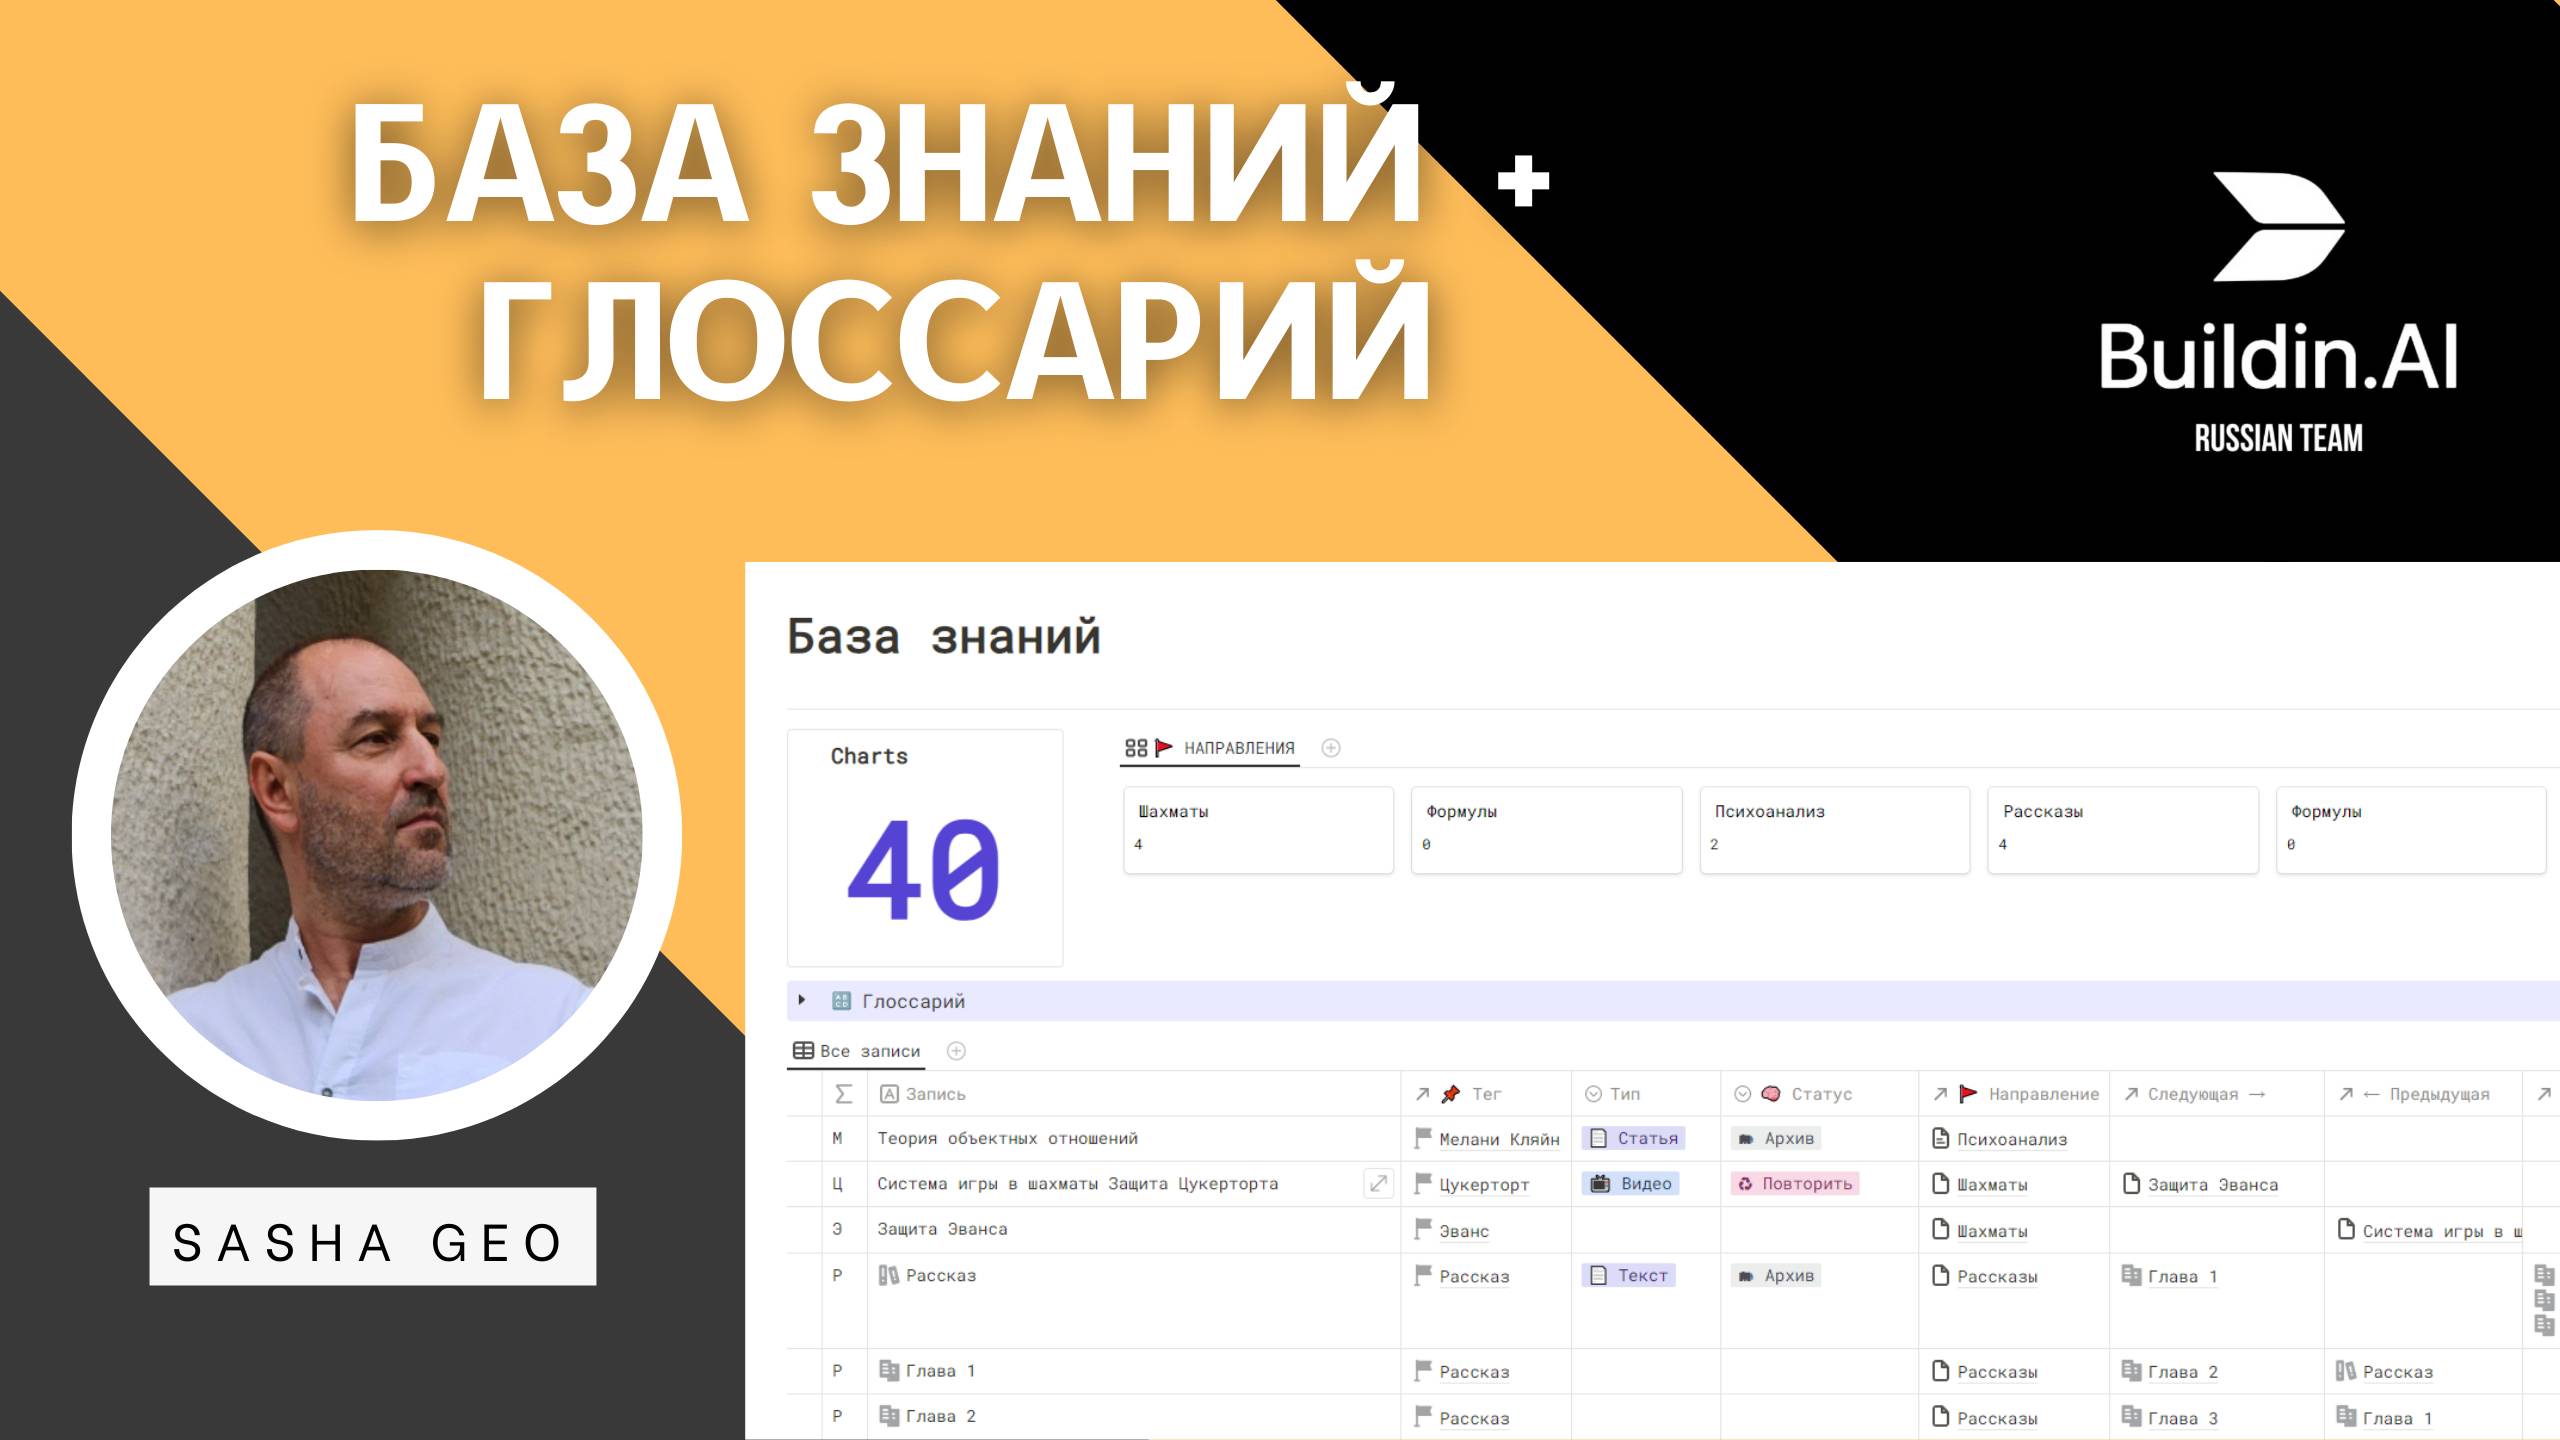Viewport: 2560px width, 1440px height.
Task: Open the Цукерторт record via its expand arrow icon
Action: click(x=1377, y=1183)
